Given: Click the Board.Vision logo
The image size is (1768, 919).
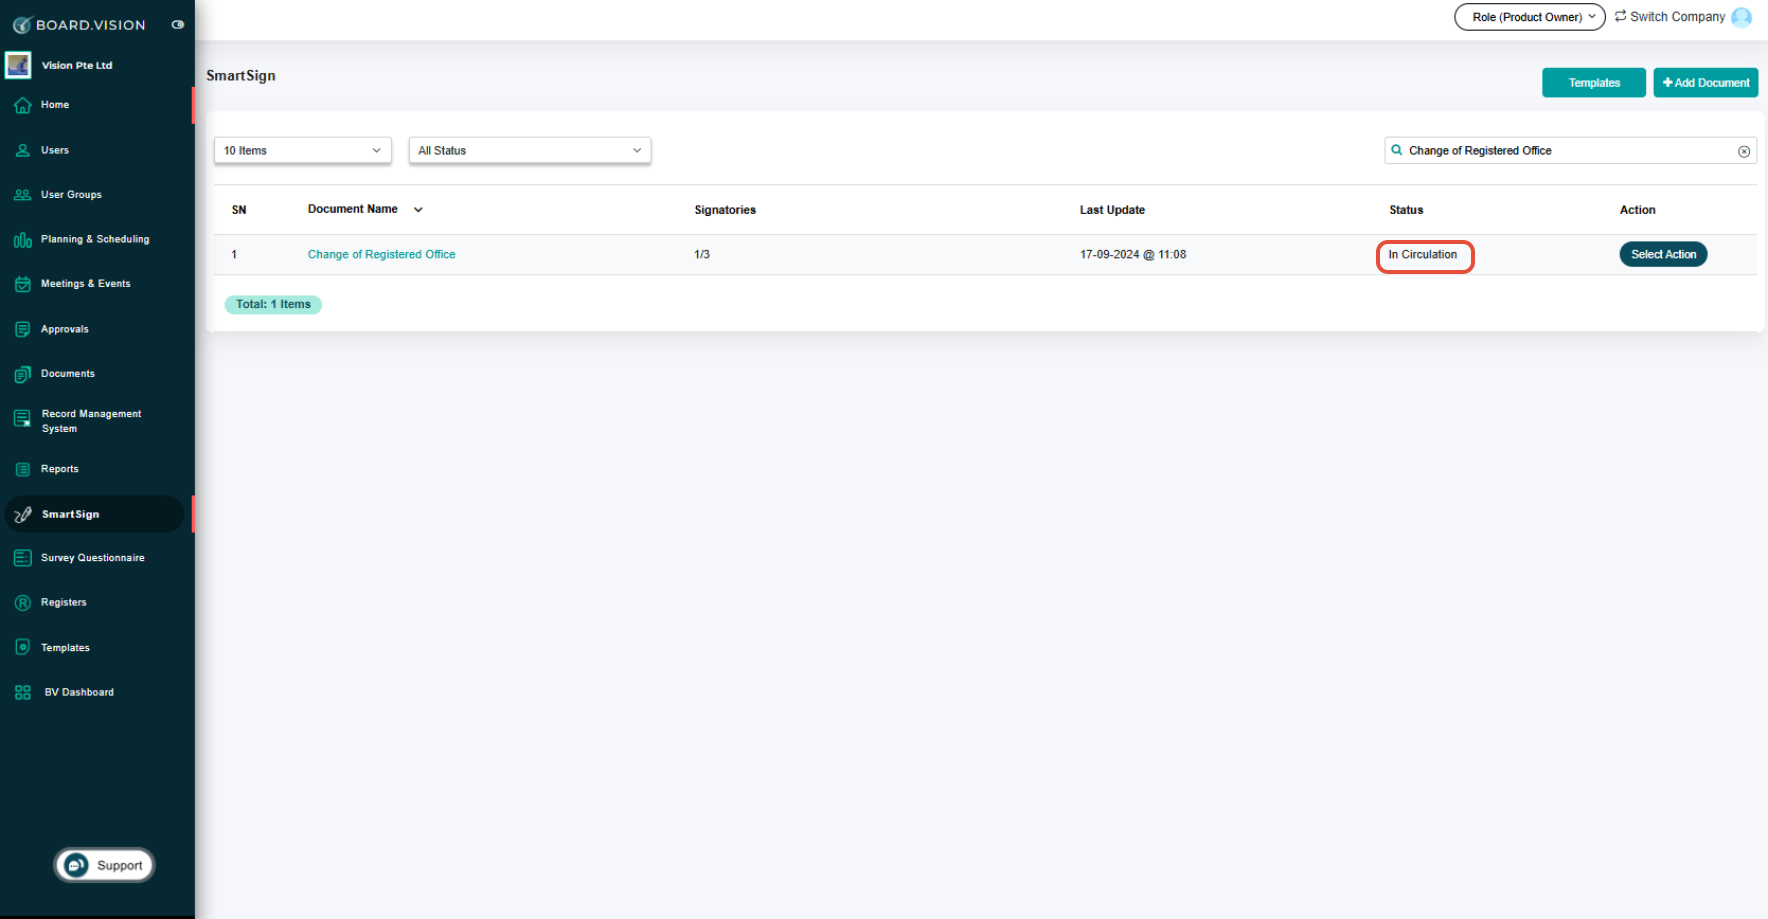Looking at the screenshot, I should point(79,25).
